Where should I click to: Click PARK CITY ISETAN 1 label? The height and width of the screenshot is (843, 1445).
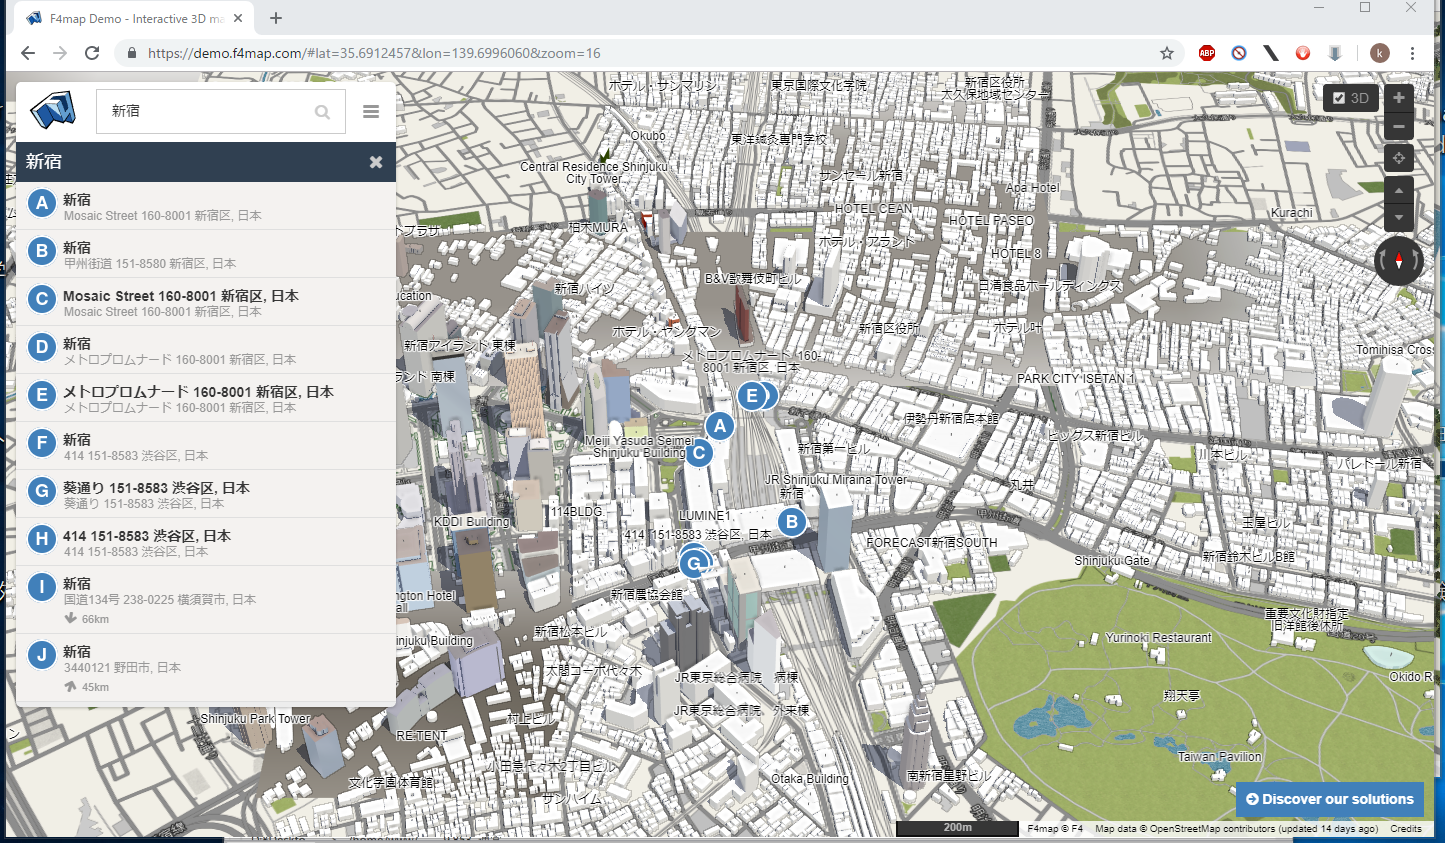[x=1076, y=379]
